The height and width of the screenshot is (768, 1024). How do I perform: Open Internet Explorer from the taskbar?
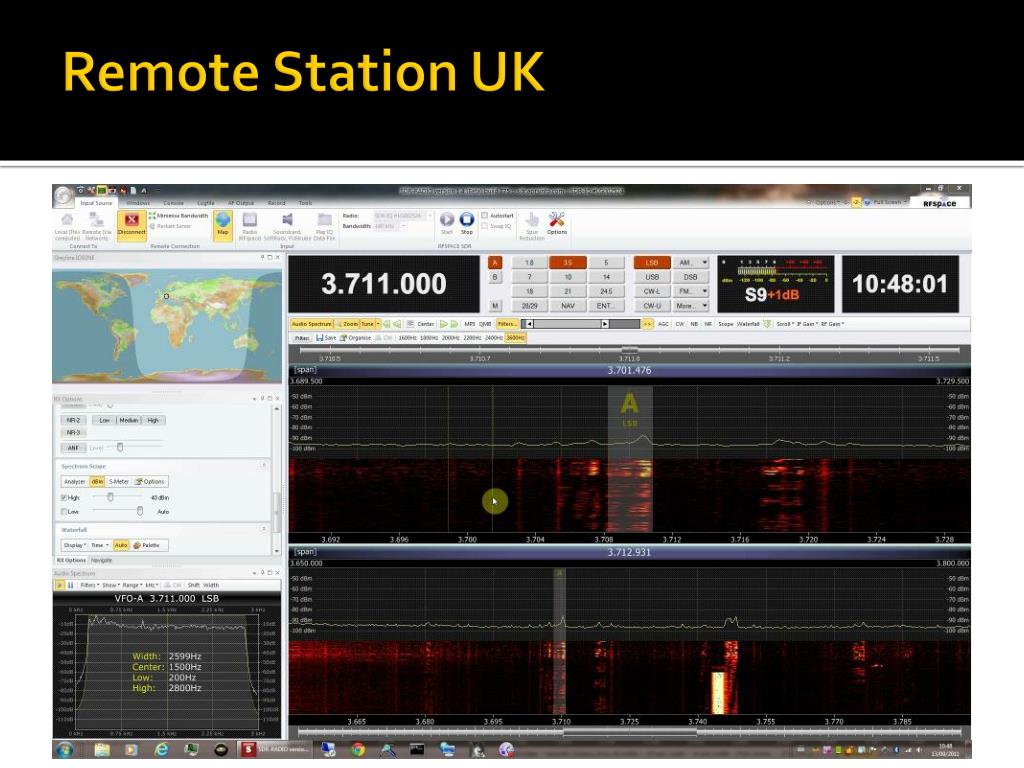click(x=161, y=750)
